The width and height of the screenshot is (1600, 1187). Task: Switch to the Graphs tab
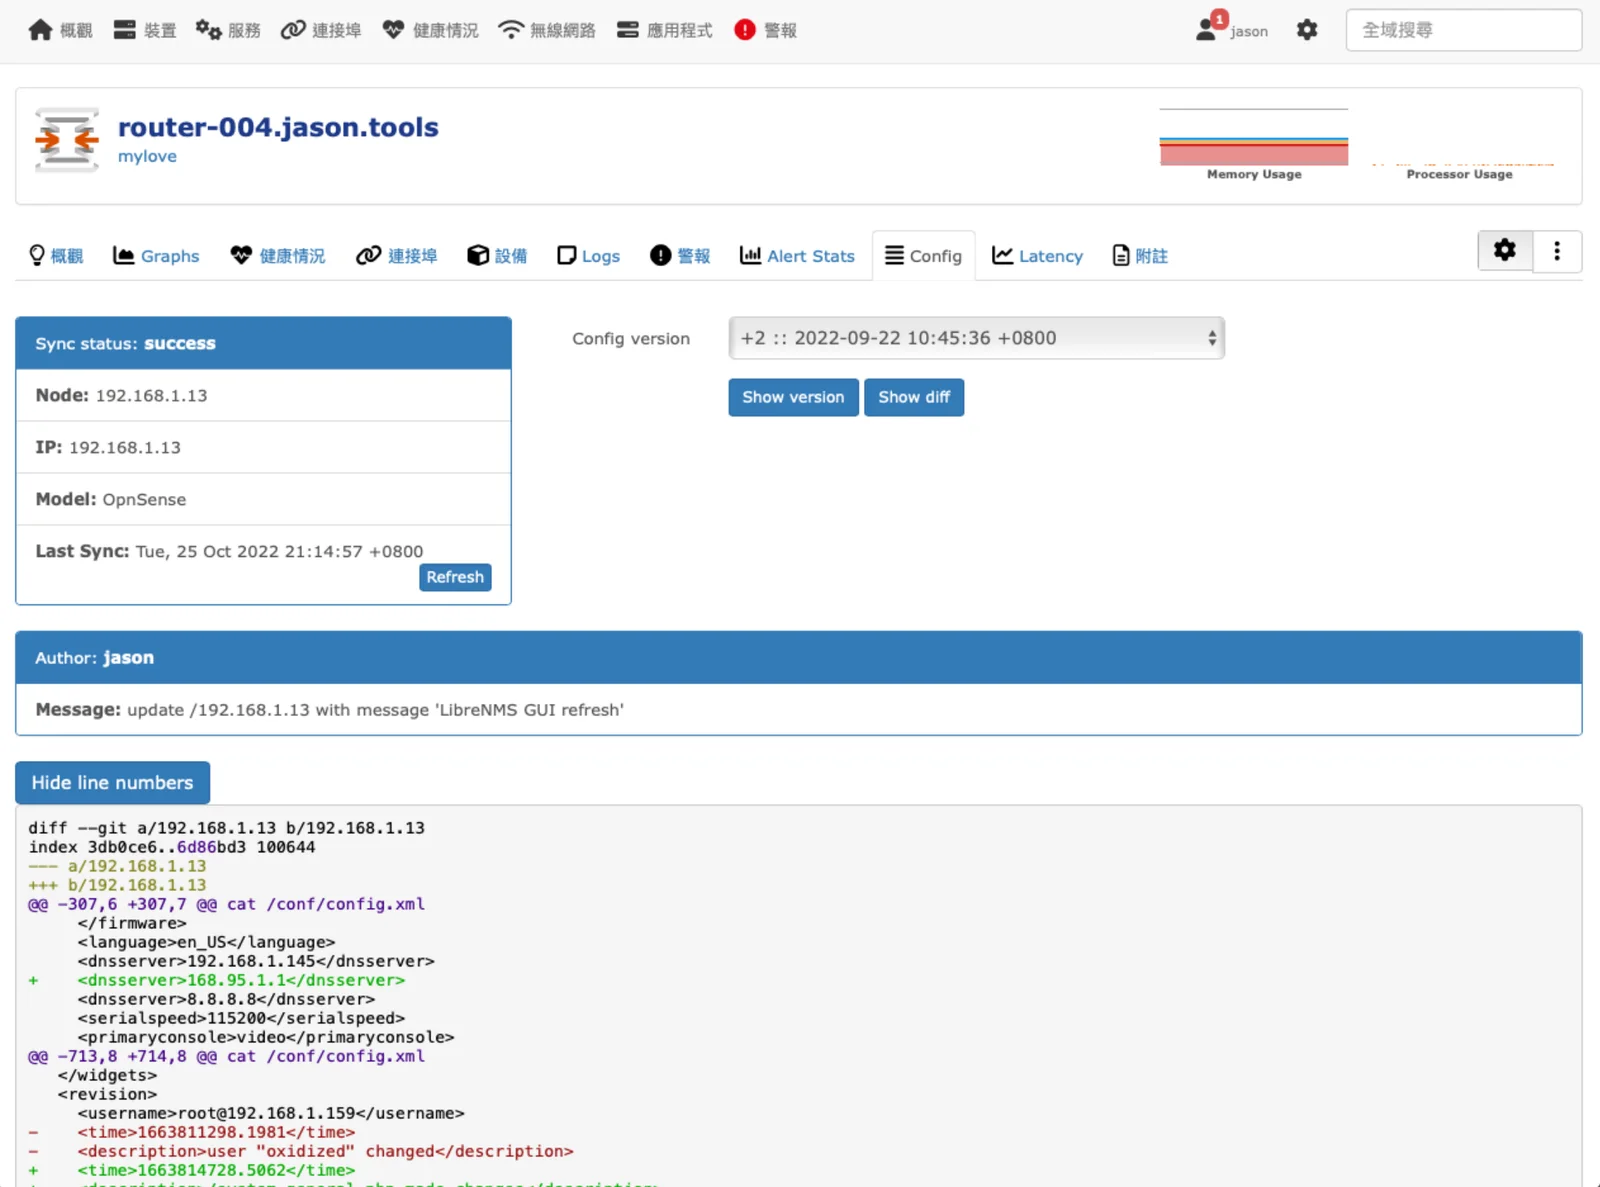pyautogui.click(x=156, y=256)
